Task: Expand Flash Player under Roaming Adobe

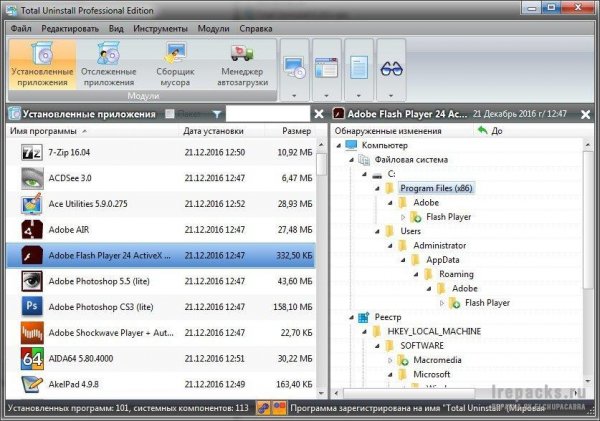Action: point(442,303)
